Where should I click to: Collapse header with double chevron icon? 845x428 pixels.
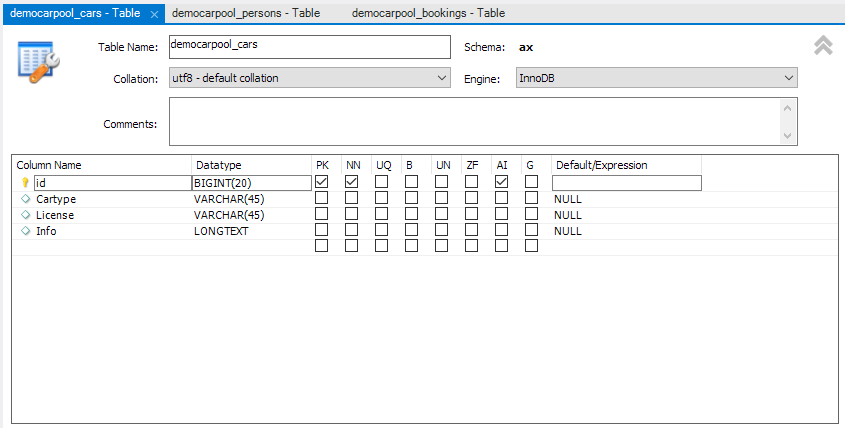(x=823, y=46)
